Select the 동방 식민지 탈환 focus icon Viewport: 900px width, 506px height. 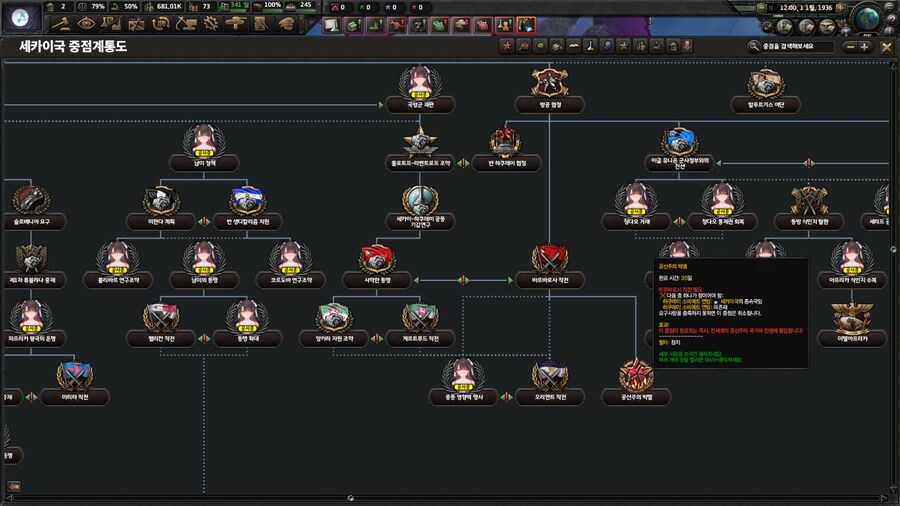809,201
